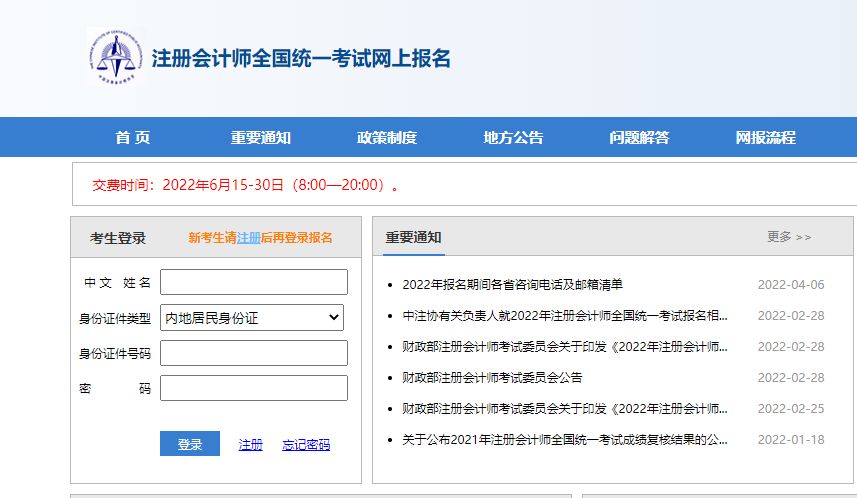Open 网报流程 in the navigation bar
Screen dimensions: 857x498
[x=765, y=138]
